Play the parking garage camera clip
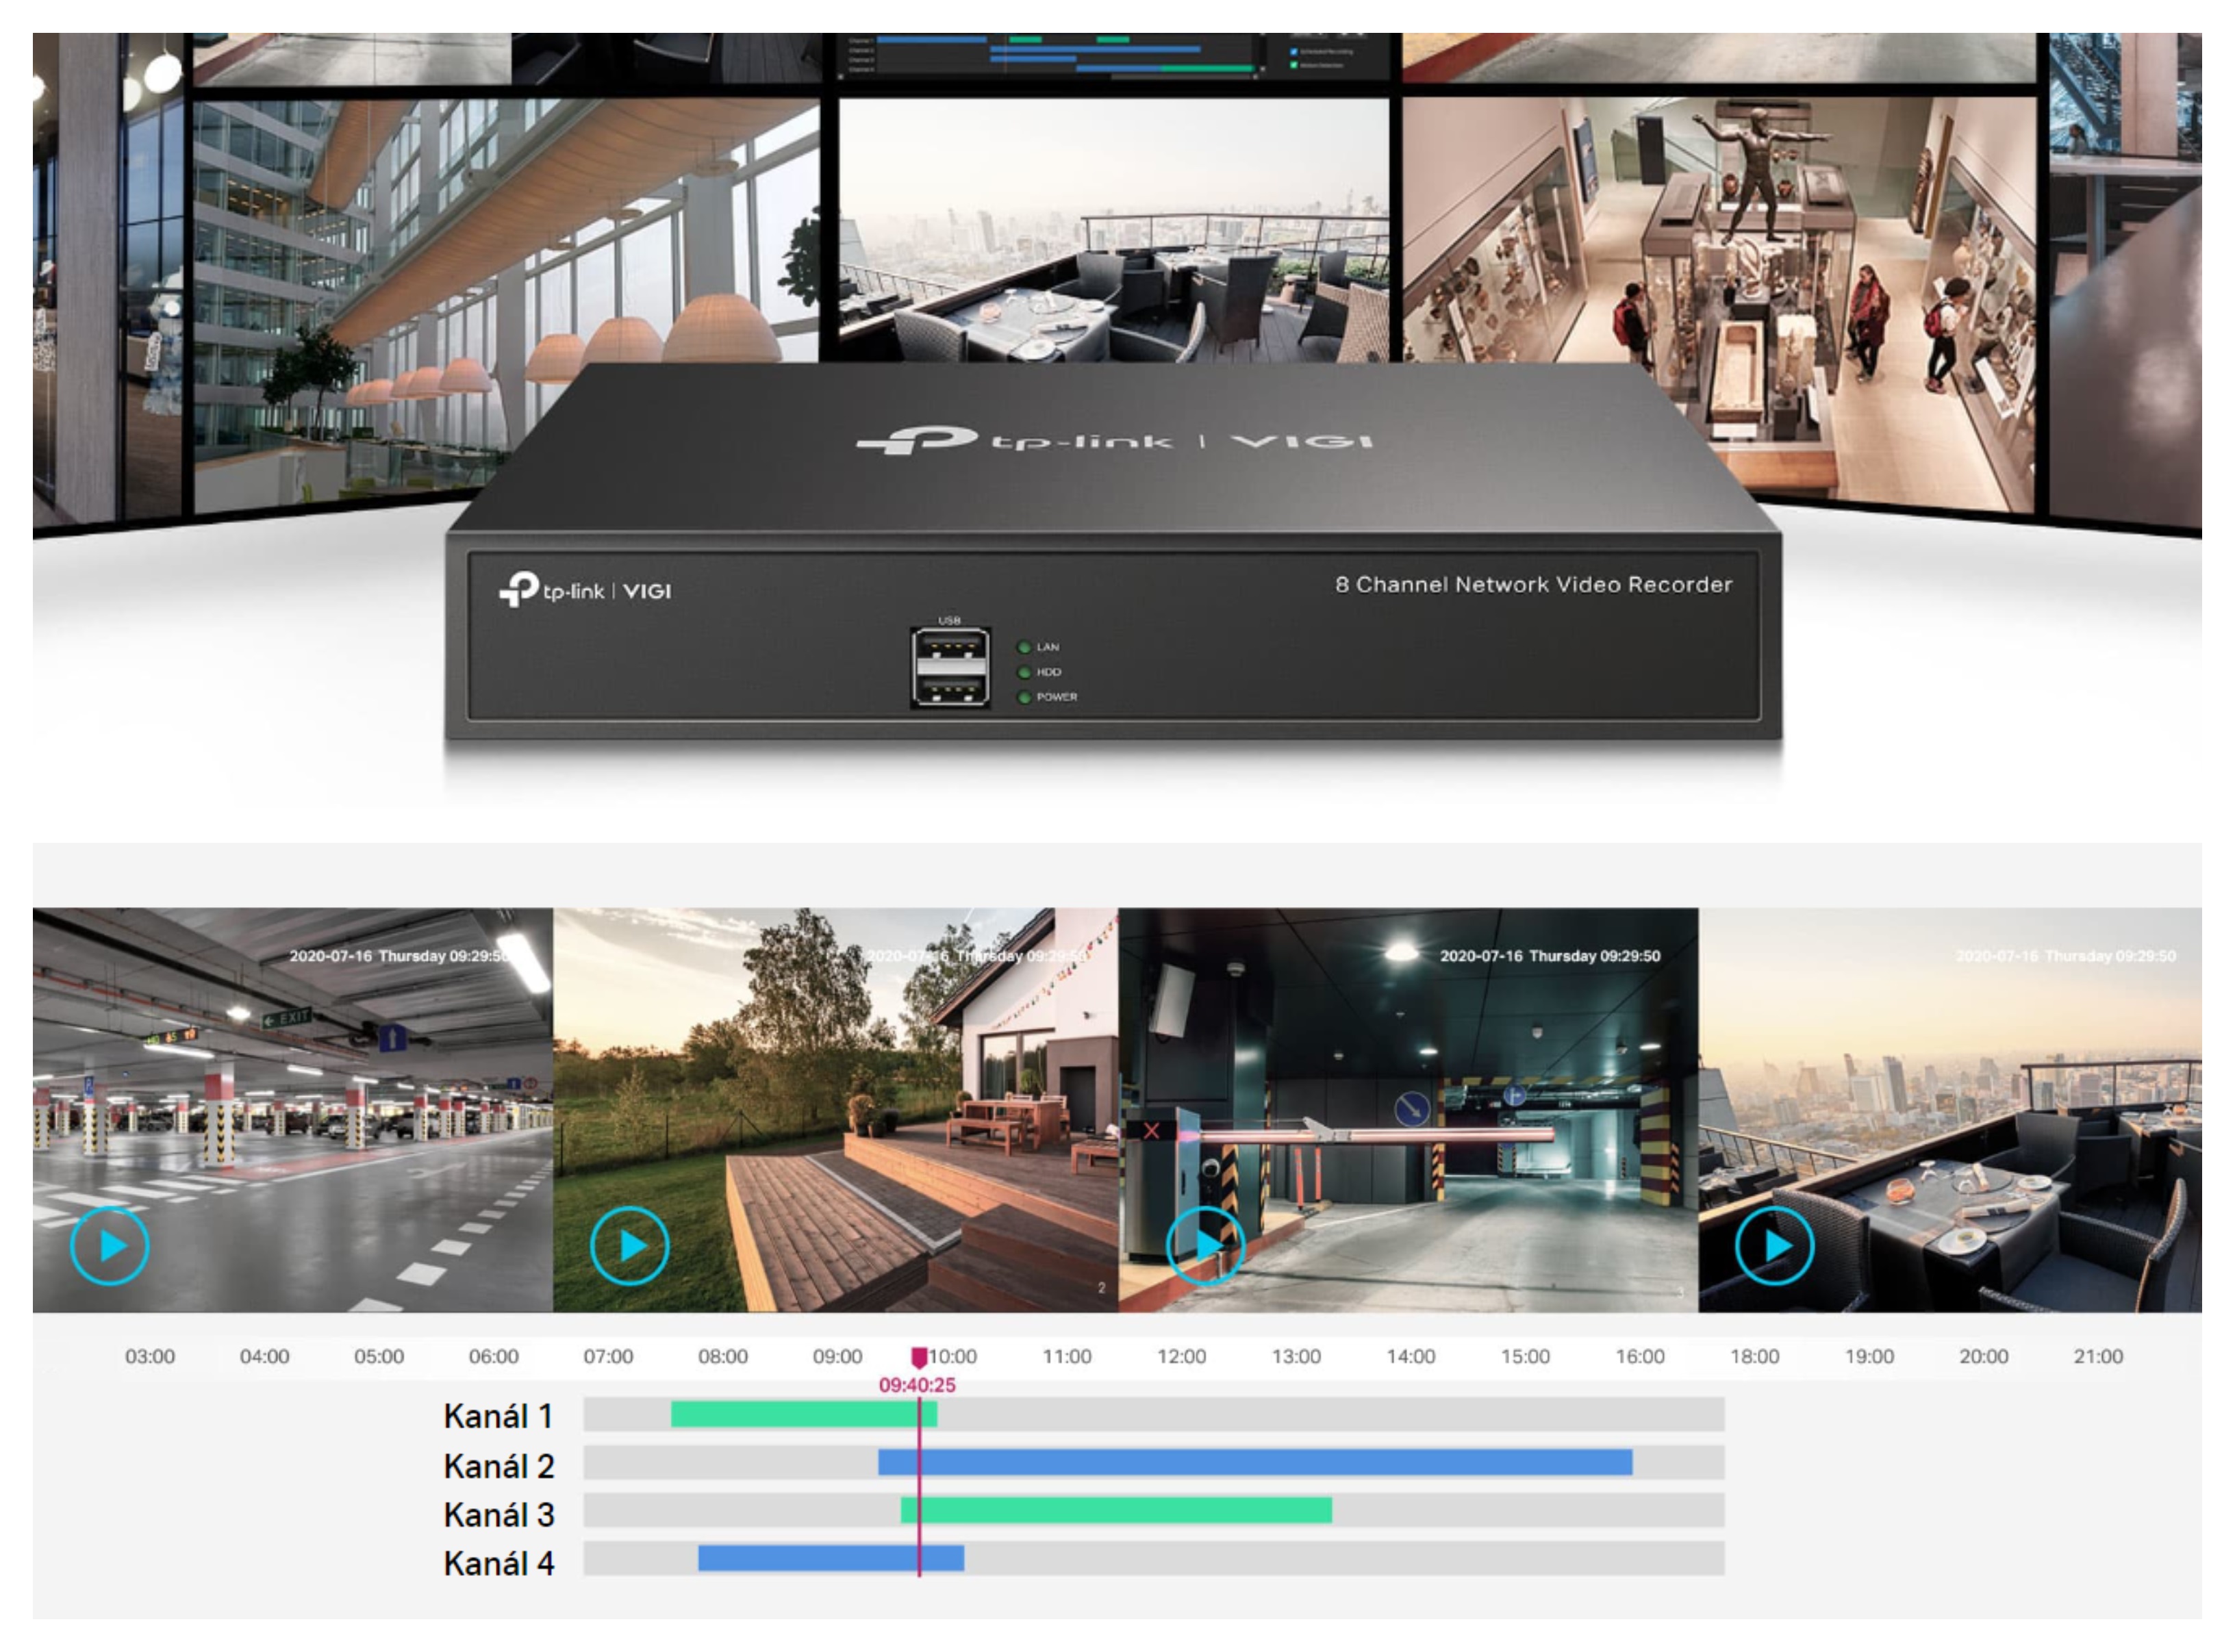Screen dimensions: 2235x1652 110,1246
